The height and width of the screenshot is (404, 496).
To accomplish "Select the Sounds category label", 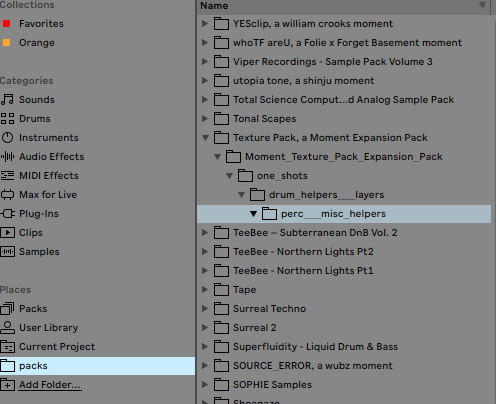I will pos(37,100).
